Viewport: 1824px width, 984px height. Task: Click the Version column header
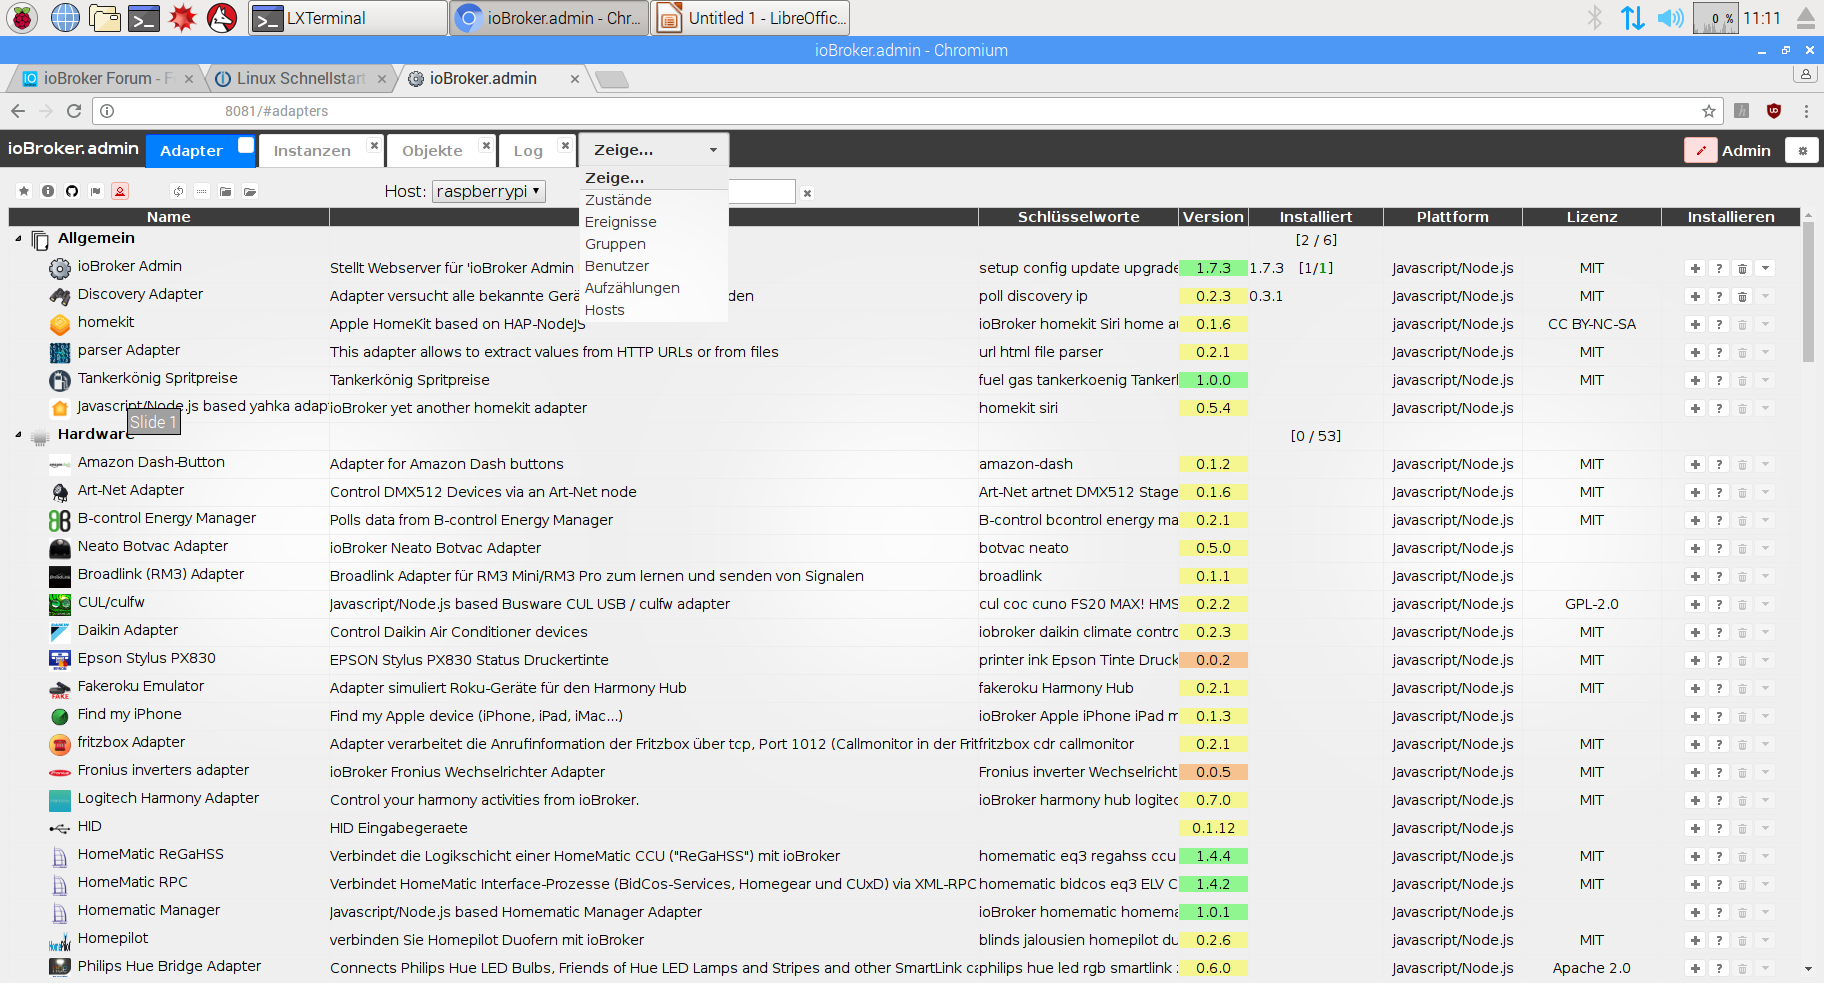coord(1213,217)
